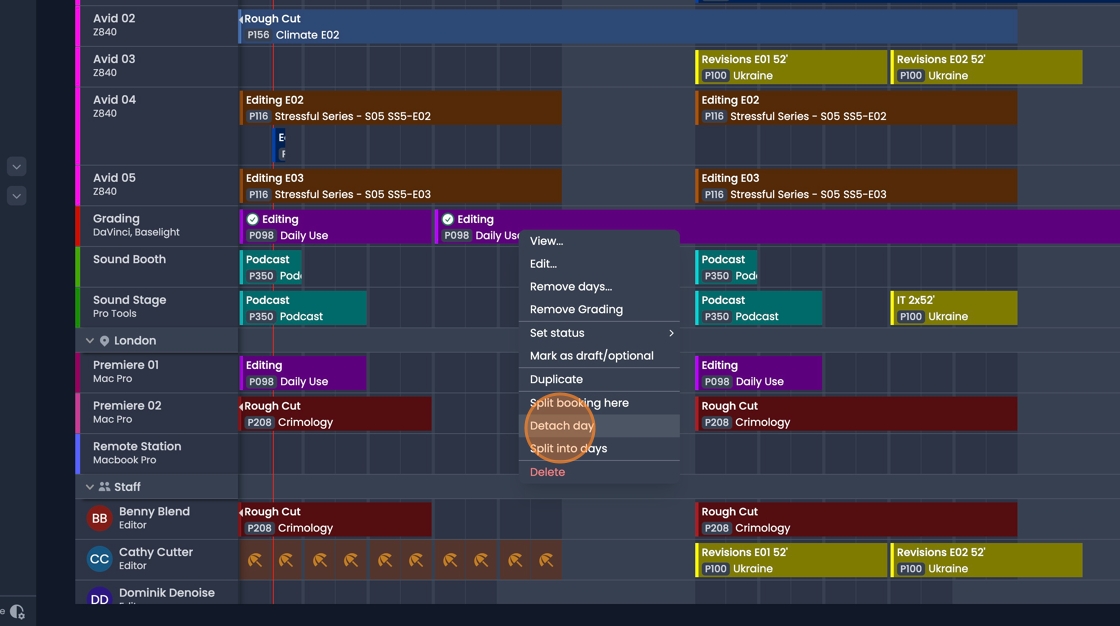Click the Staff group people icon
Screen dimensions: 1120x626
(104, 487)
